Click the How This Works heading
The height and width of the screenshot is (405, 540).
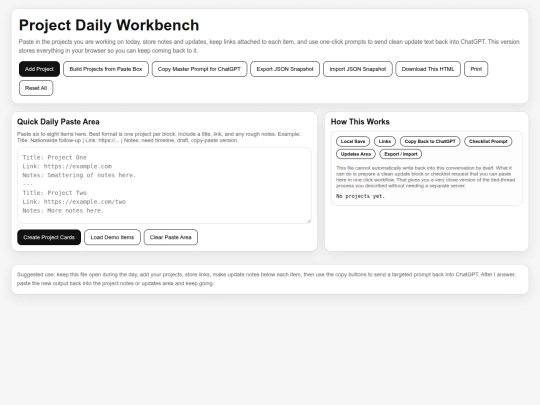pyautogui.click(x=360, y=122)
